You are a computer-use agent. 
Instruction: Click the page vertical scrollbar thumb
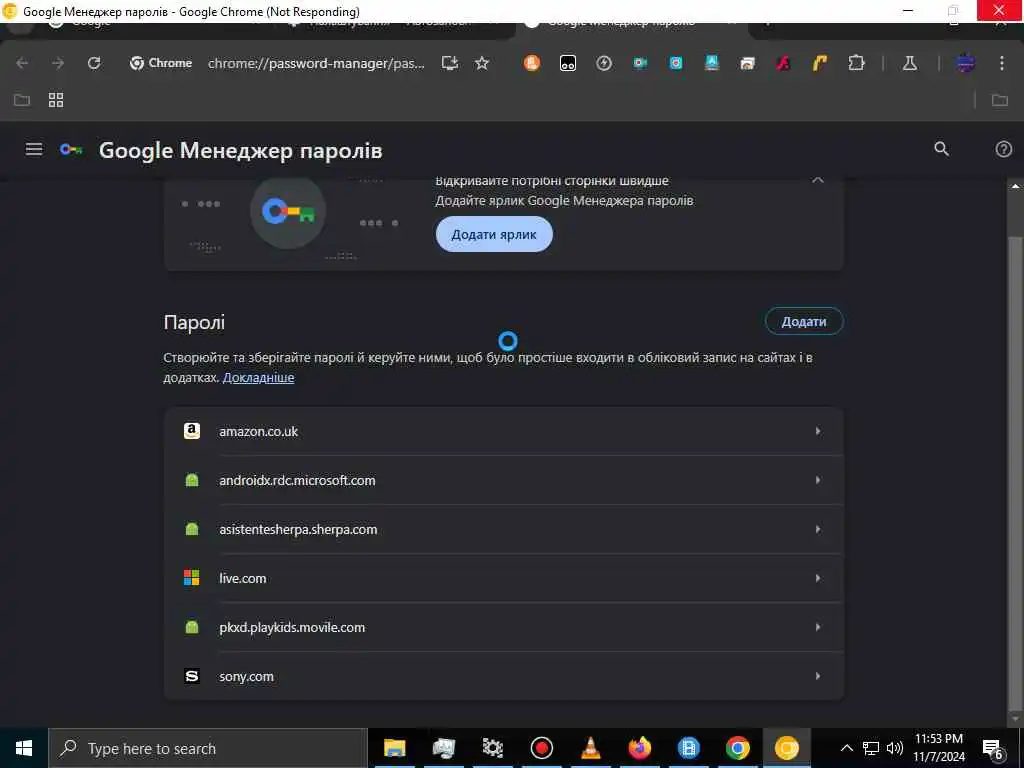coord(1015,473)
